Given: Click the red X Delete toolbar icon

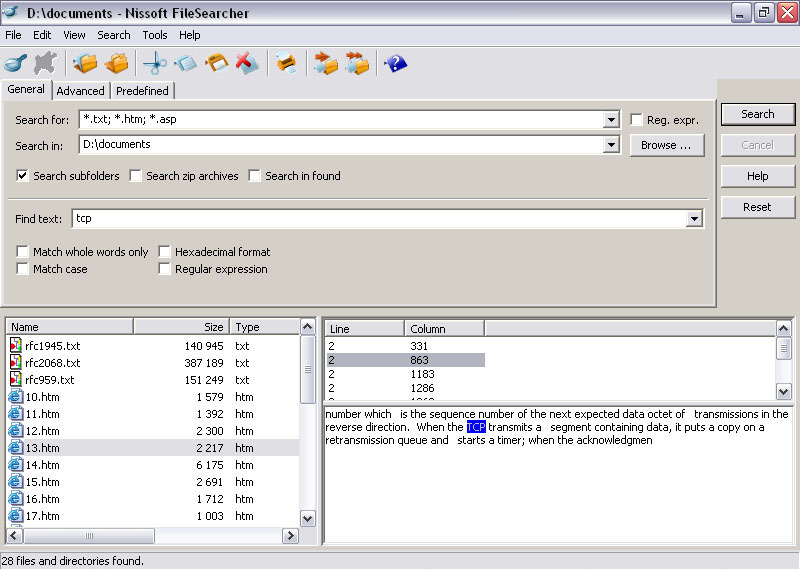Looking at the screenshot, I should pyautogui.click(x=247, y=63).
